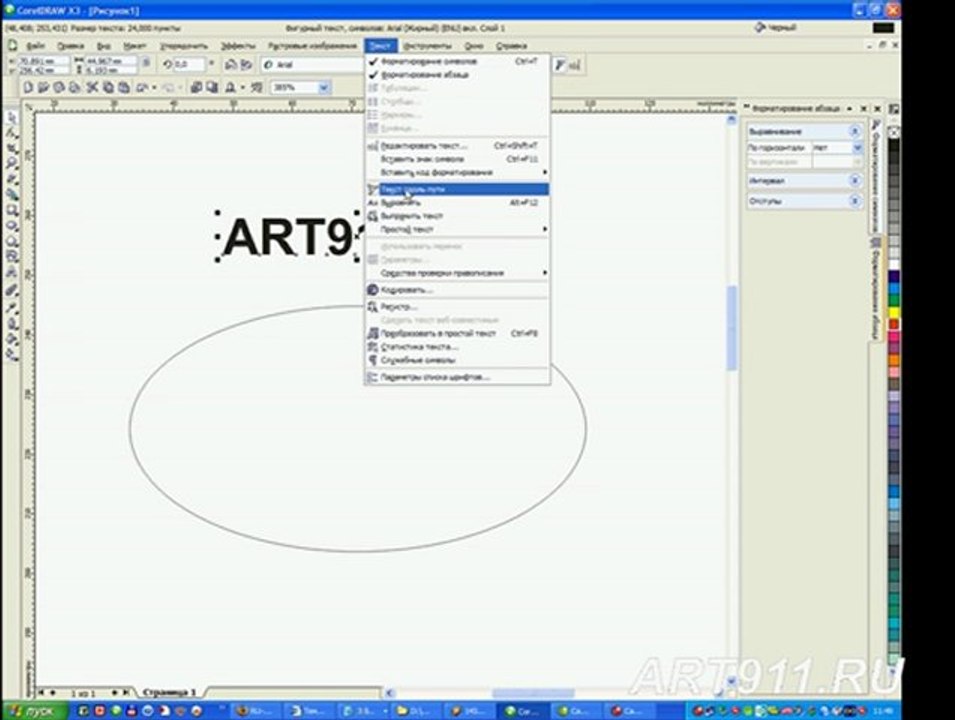The height and width of the screenshot is (720, 955).
Task: Expand the Indents section in the docker
Action: tap(855, 200)
